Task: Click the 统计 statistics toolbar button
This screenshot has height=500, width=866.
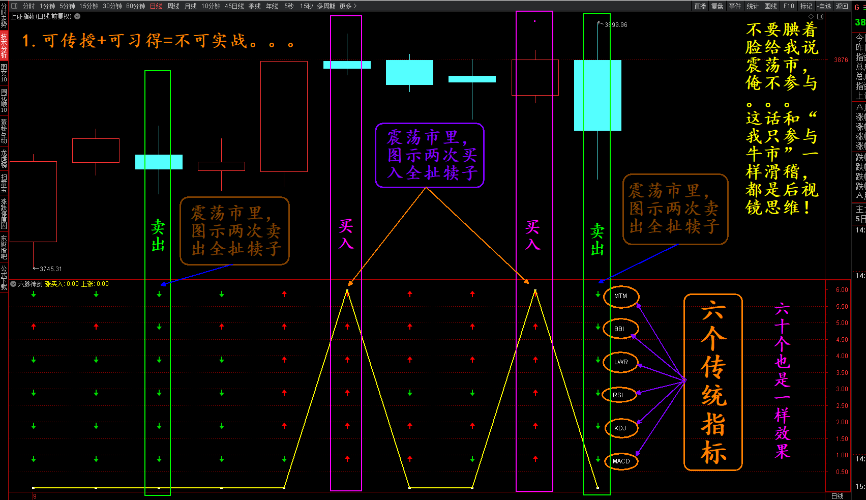Action: point(752,6)
